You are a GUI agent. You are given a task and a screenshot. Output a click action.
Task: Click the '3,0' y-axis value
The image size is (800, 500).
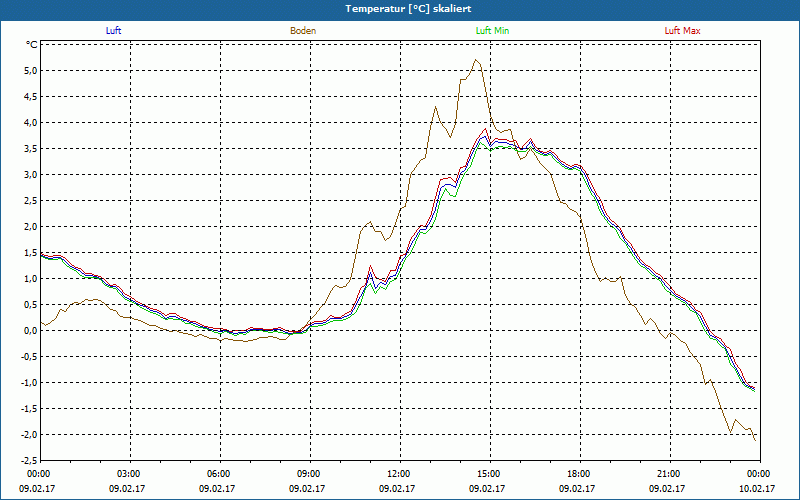[32, 174]
